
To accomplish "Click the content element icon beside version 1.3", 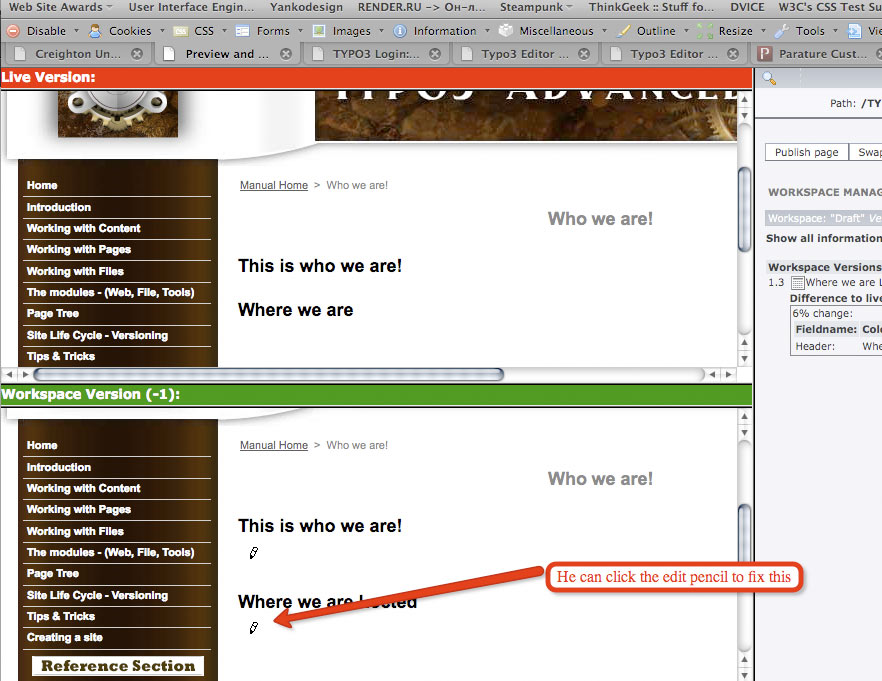I will [797, 283].
